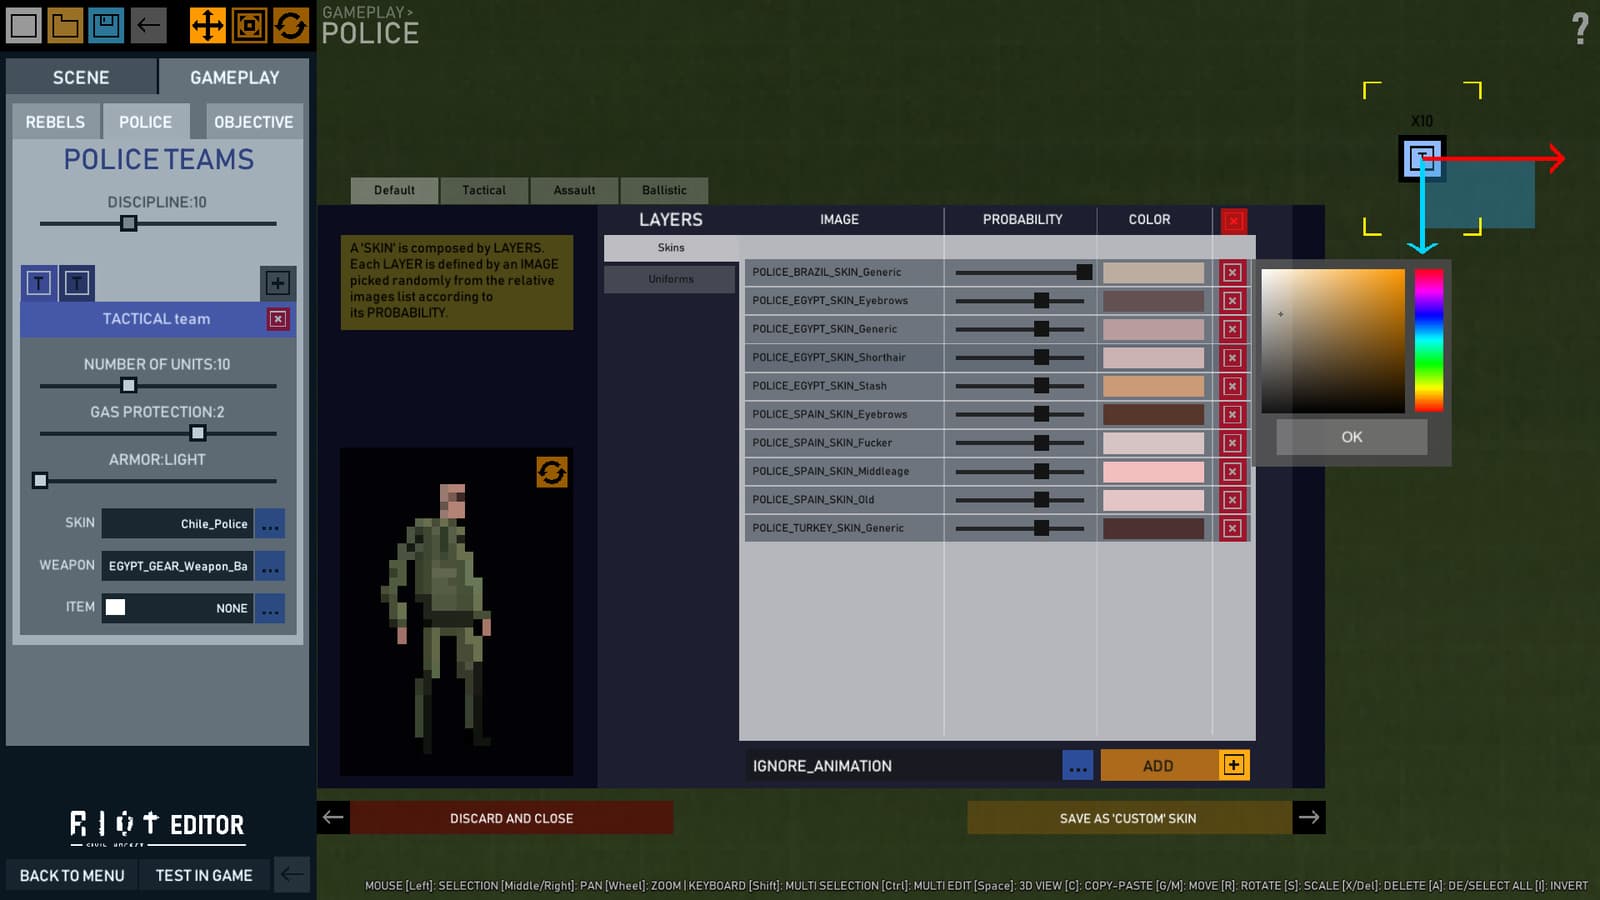The width and height of the screenshot is (1600, 900).
Task: Confirm color picker with OK
Action: (1352, 437)
